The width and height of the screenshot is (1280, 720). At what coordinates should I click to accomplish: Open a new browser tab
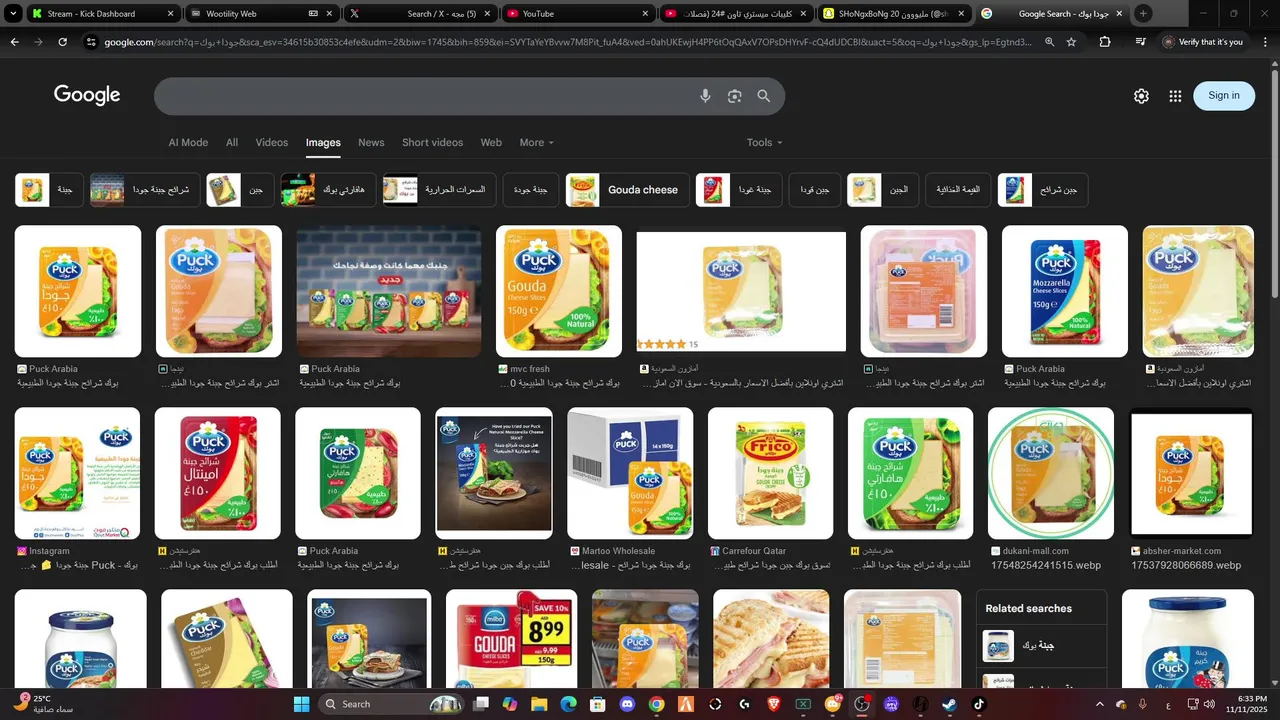point(1143,13)
